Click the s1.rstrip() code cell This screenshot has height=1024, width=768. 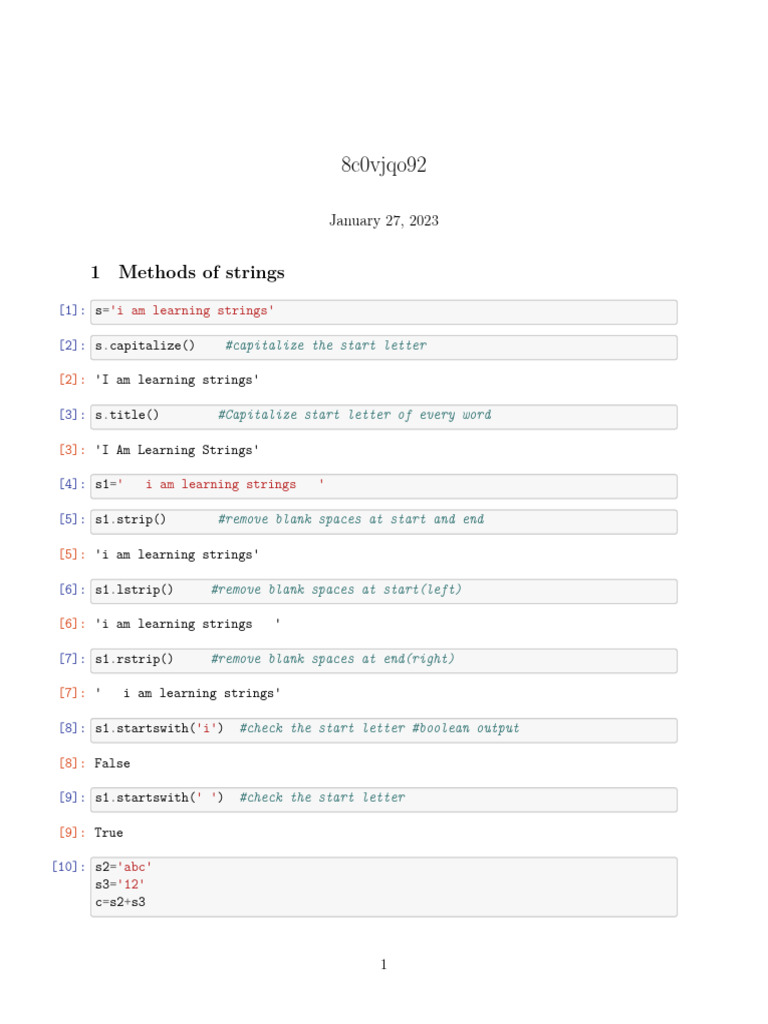(x=383, y=661)
